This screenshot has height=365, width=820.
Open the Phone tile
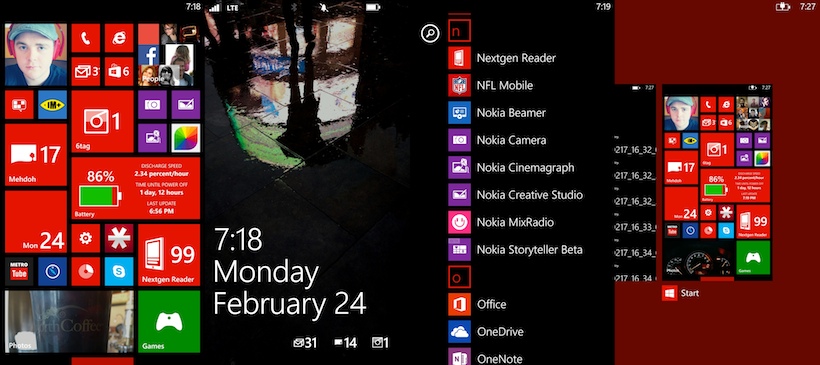tap(85, 38)
